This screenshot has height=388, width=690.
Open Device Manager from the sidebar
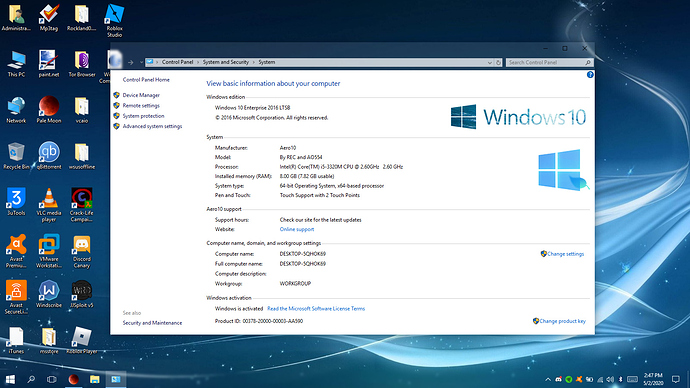pyautogui.click(x=141, y=95)
